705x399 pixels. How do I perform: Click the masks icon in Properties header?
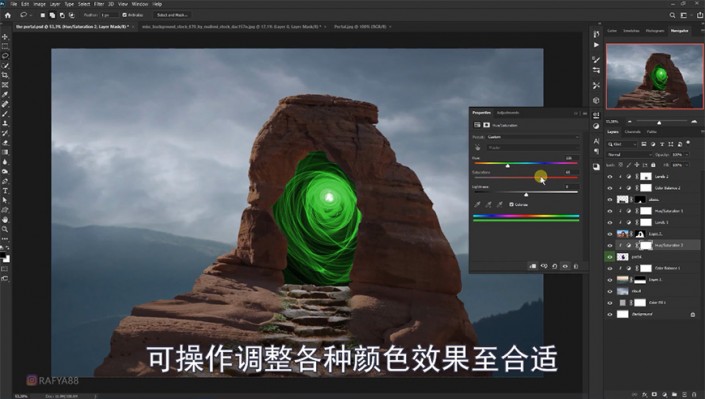point(486,125)
